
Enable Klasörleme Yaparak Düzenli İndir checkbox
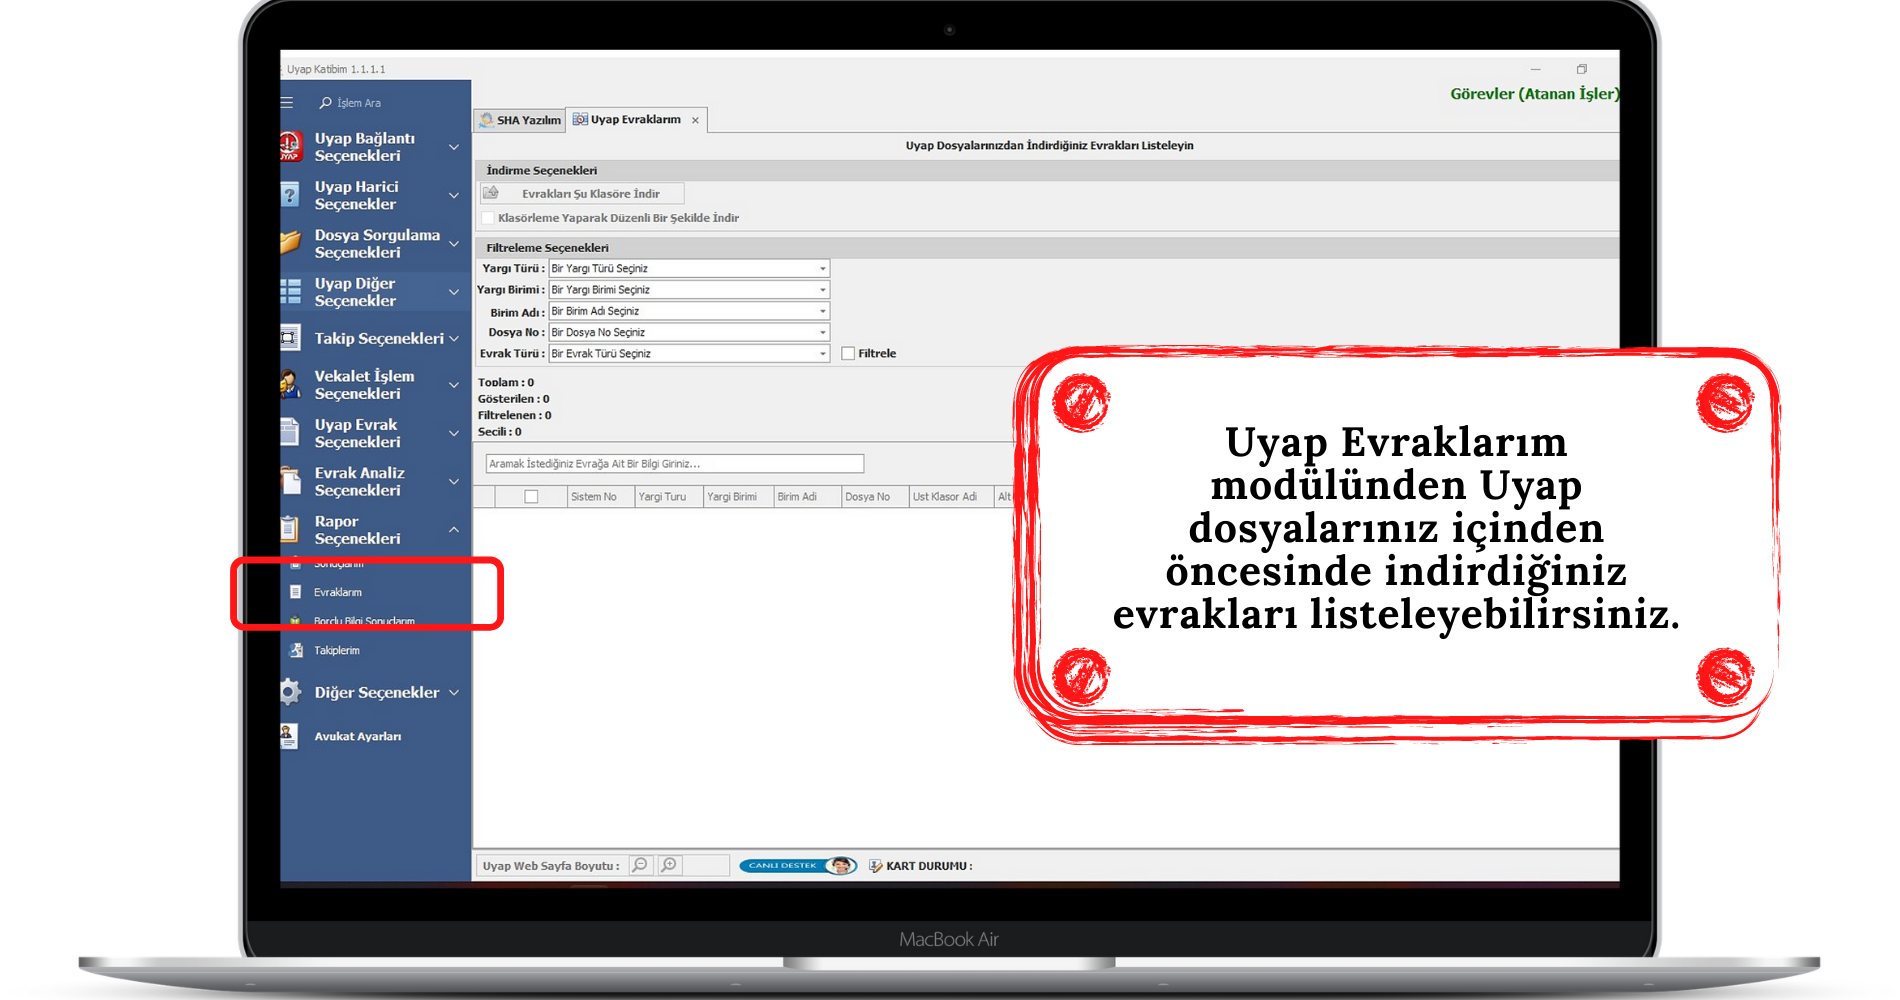(488, 218)
